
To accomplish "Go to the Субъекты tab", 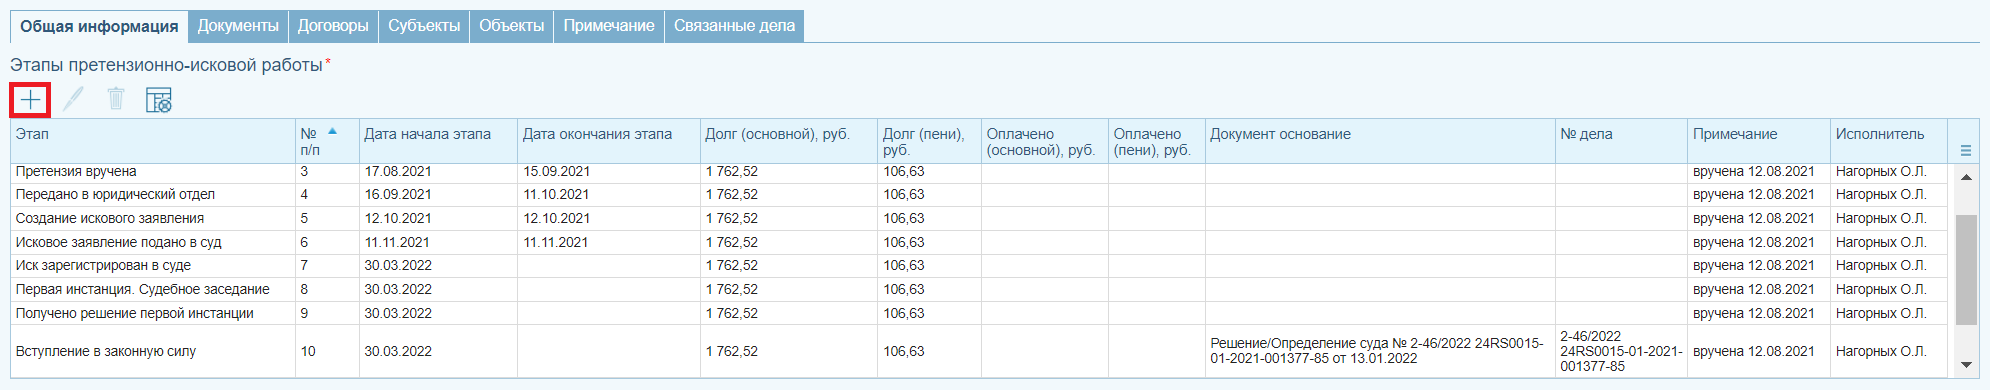I will 424,26.
